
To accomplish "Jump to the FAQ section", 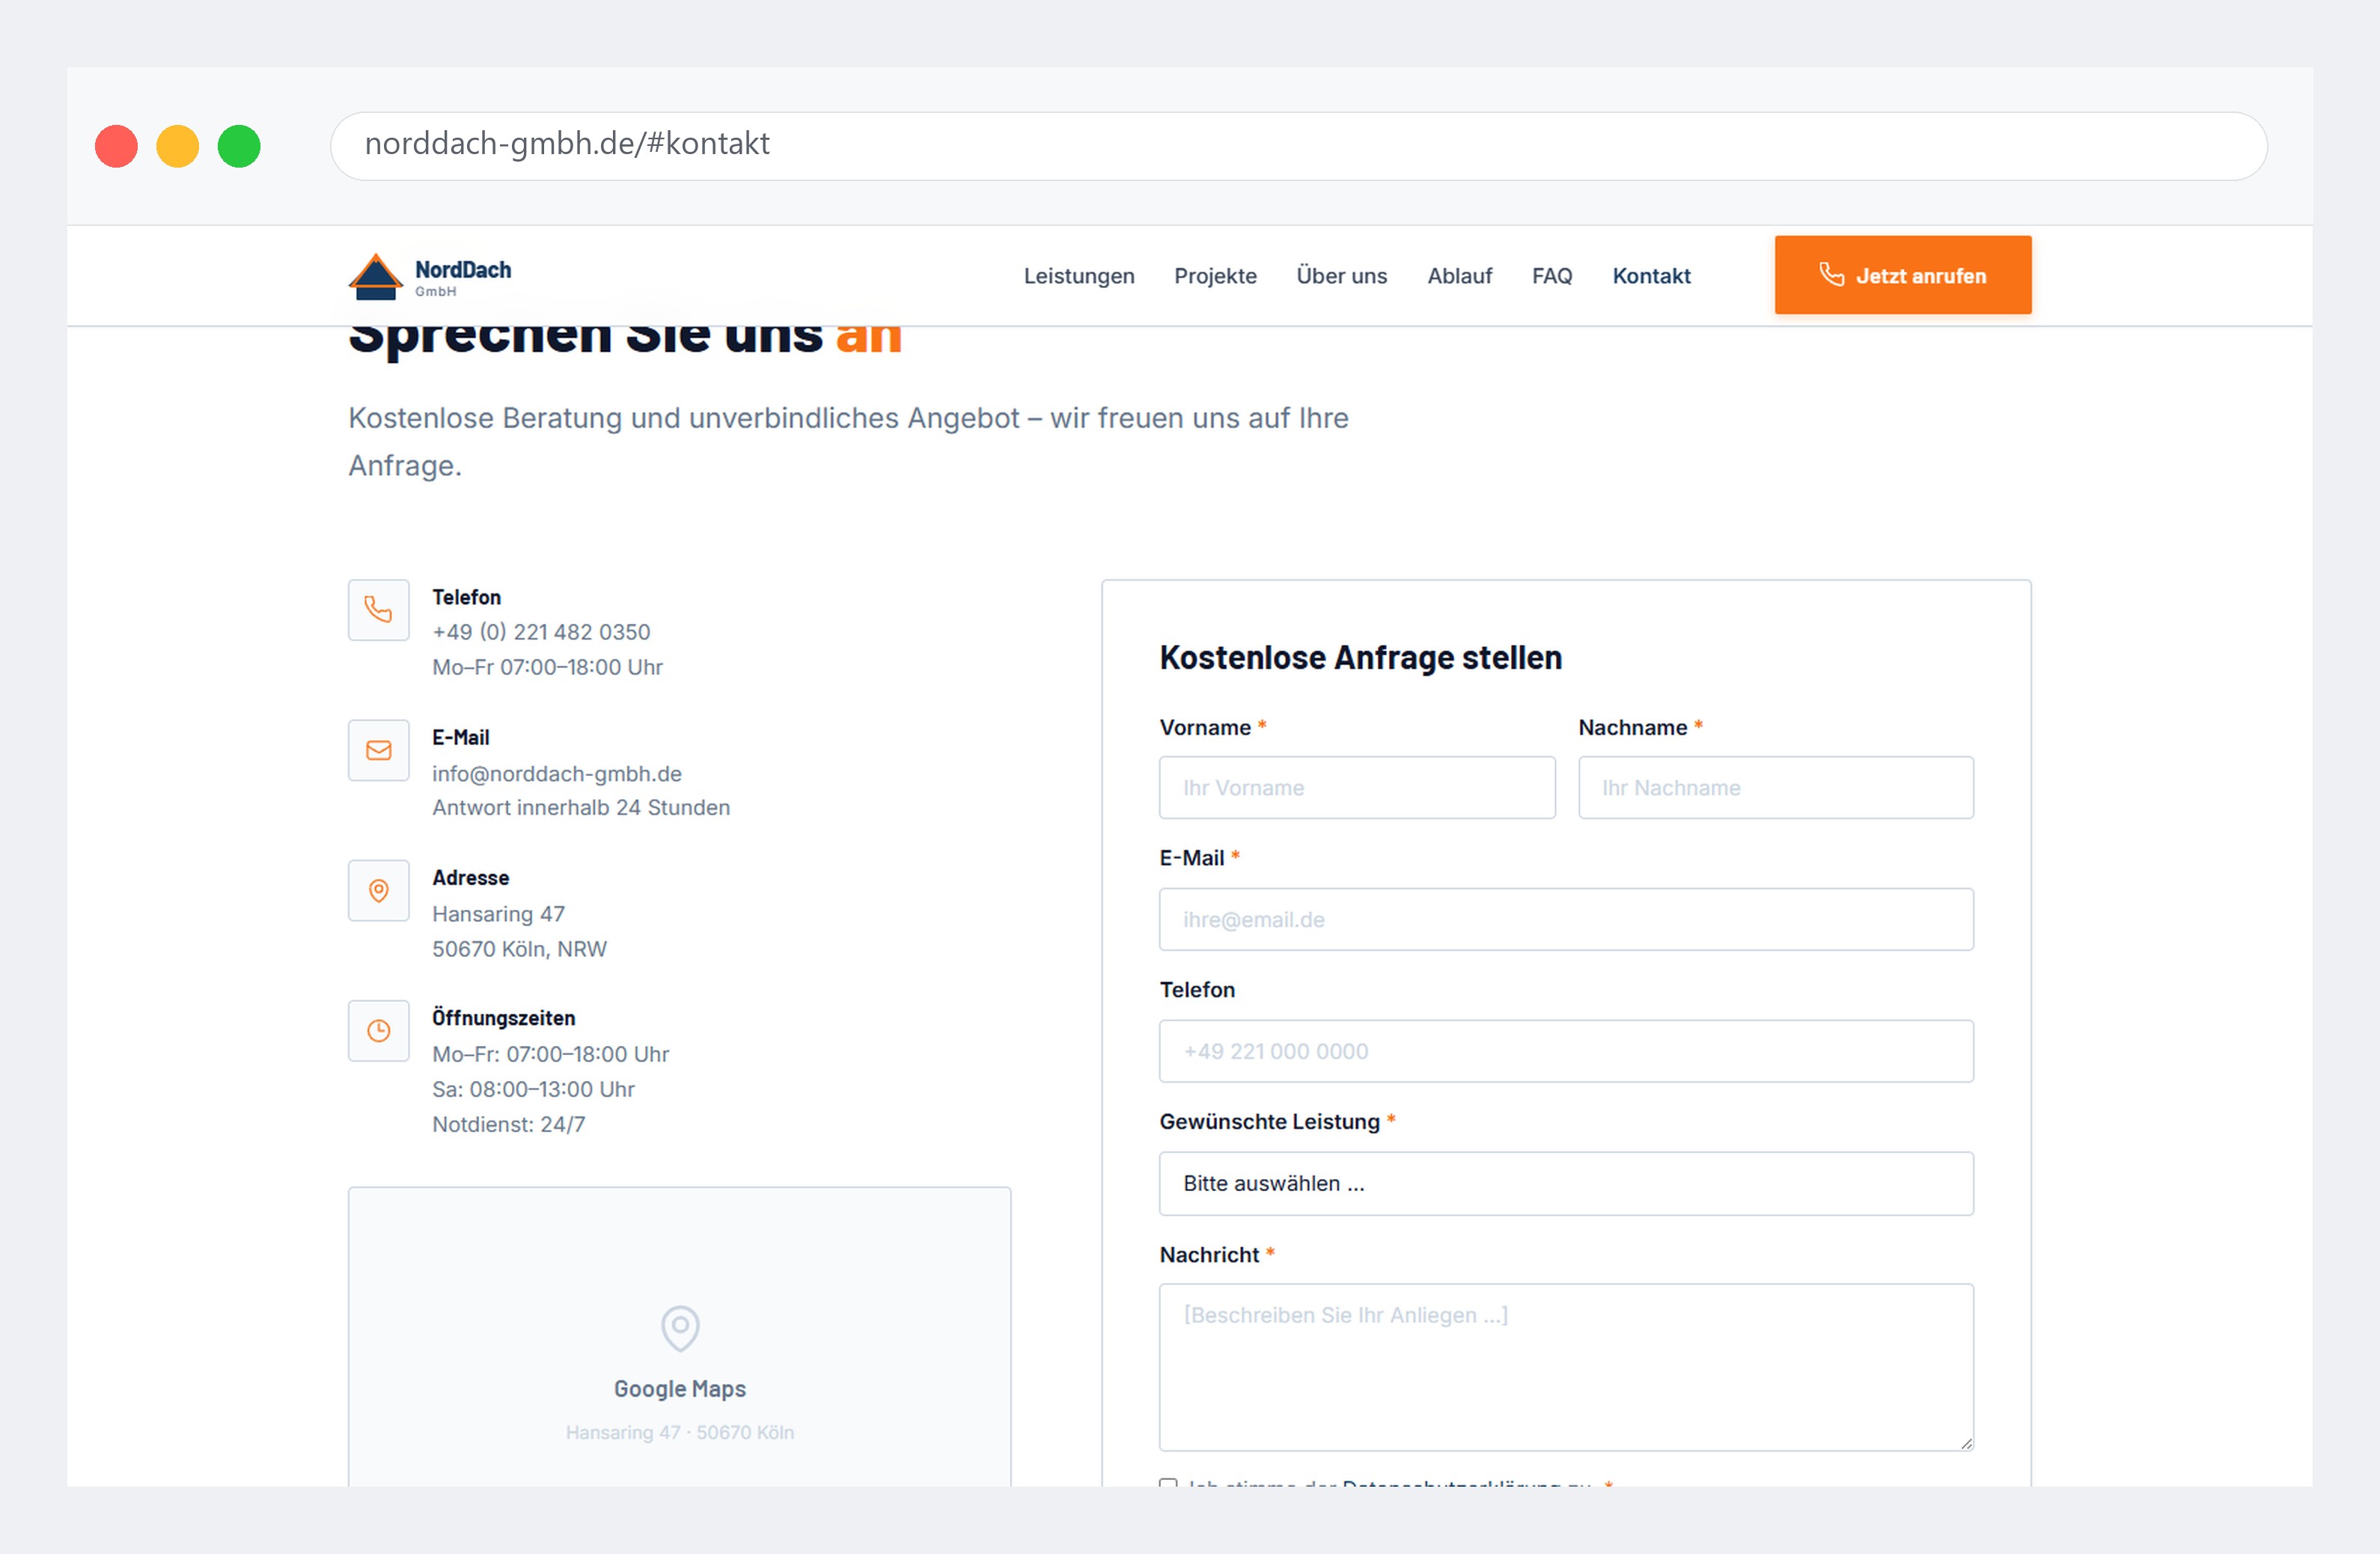I will pos(1552,276).
